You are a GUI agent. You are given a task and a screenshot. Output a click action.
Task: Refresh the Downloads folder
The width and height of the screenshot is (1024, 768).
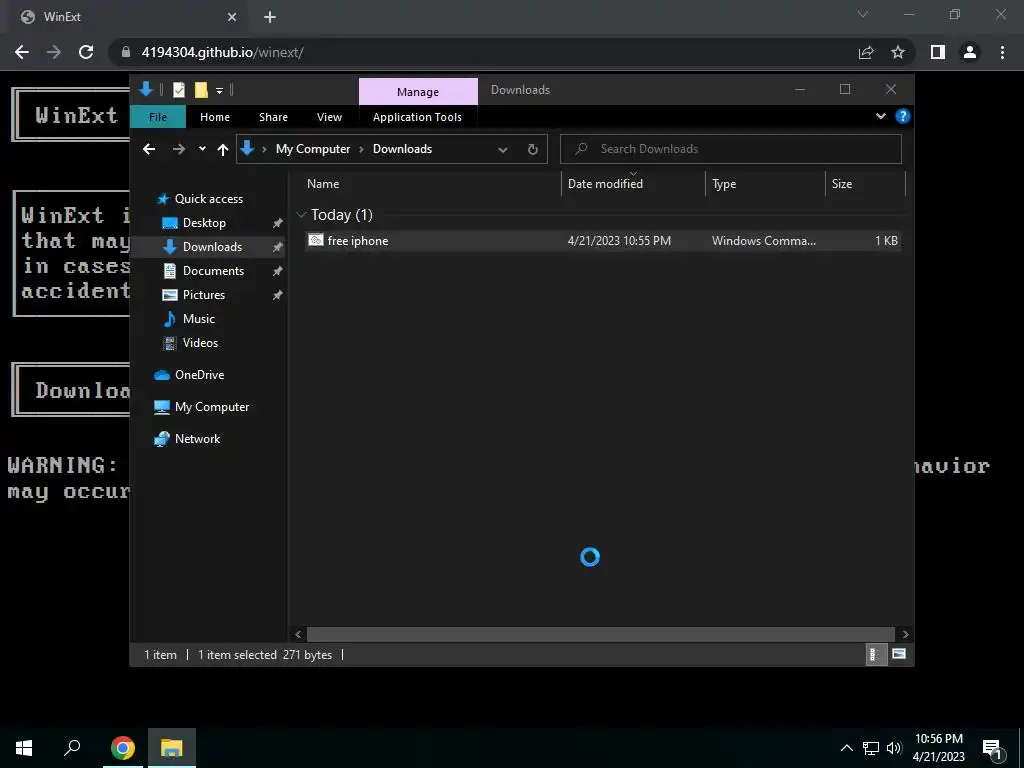pos(533,150)
